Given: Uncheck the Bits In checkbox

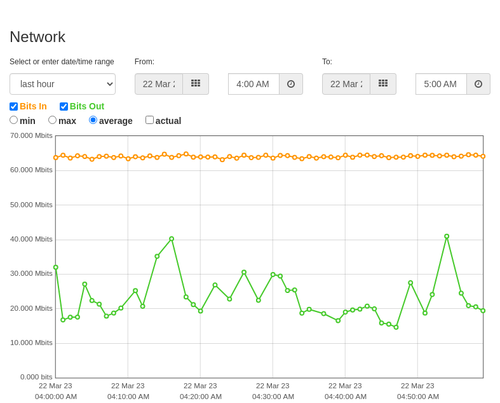Looking at the screenshot, I should (14, 106).
